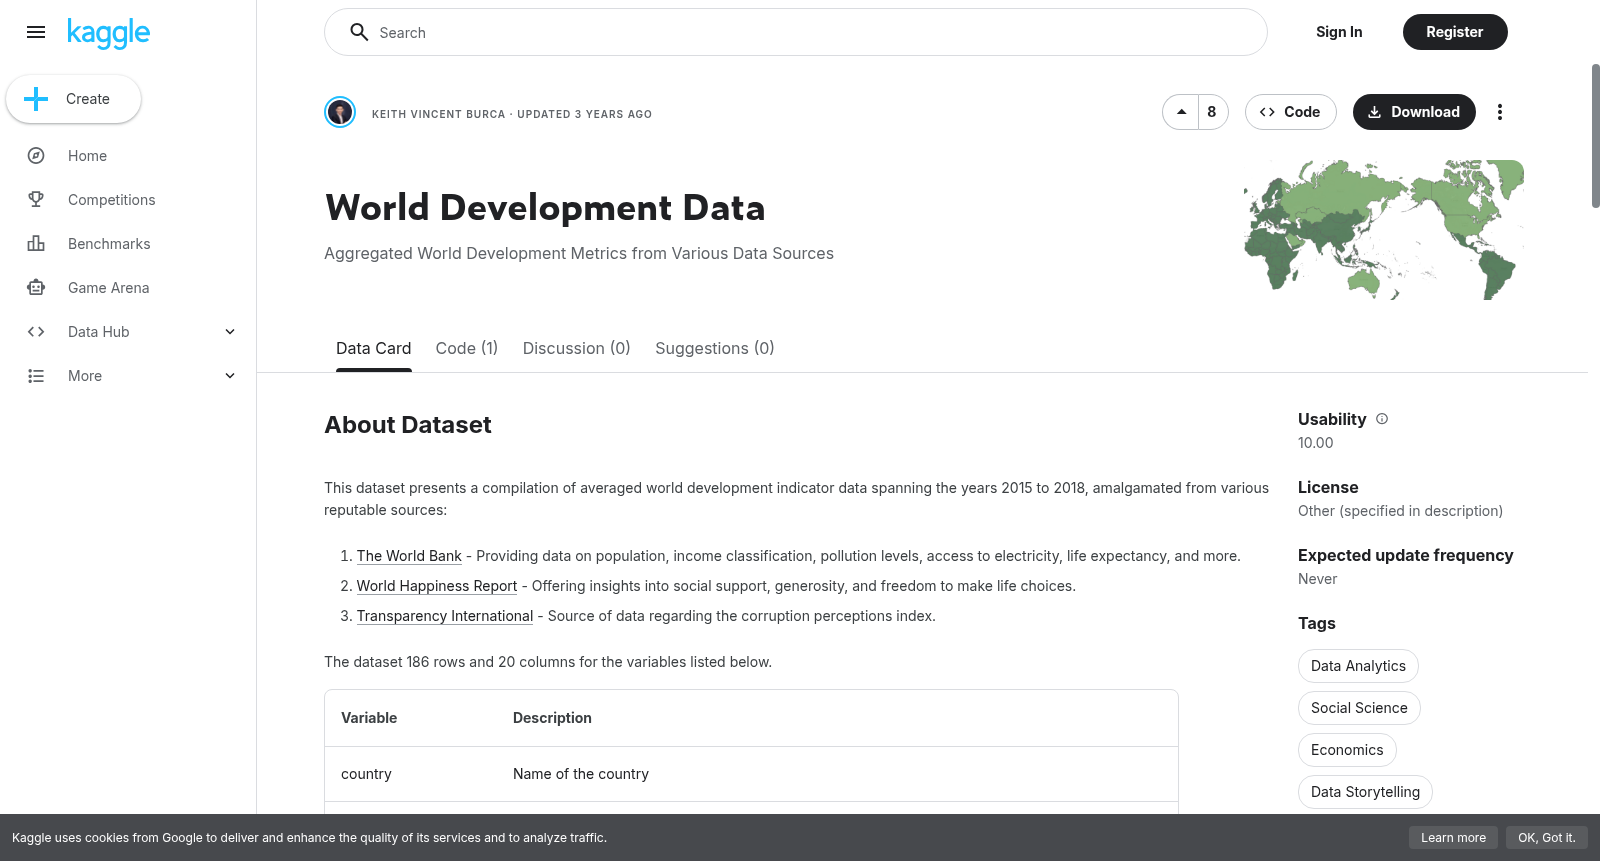Image resolution: width=1600 pixels, height=861 pixels.
Task: Click the Usability value 10.00
Action: [x=1315, y=443]
